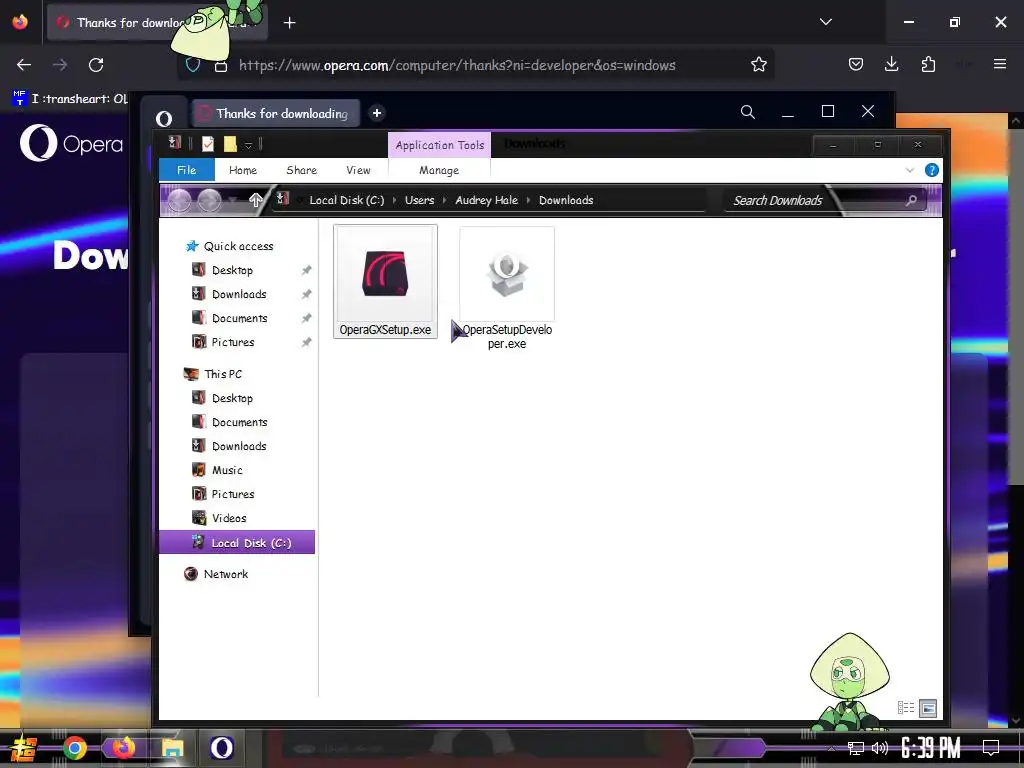1024x768 pixels.
Task: Open Documents under Quick access
Action: tap(230, 318)
